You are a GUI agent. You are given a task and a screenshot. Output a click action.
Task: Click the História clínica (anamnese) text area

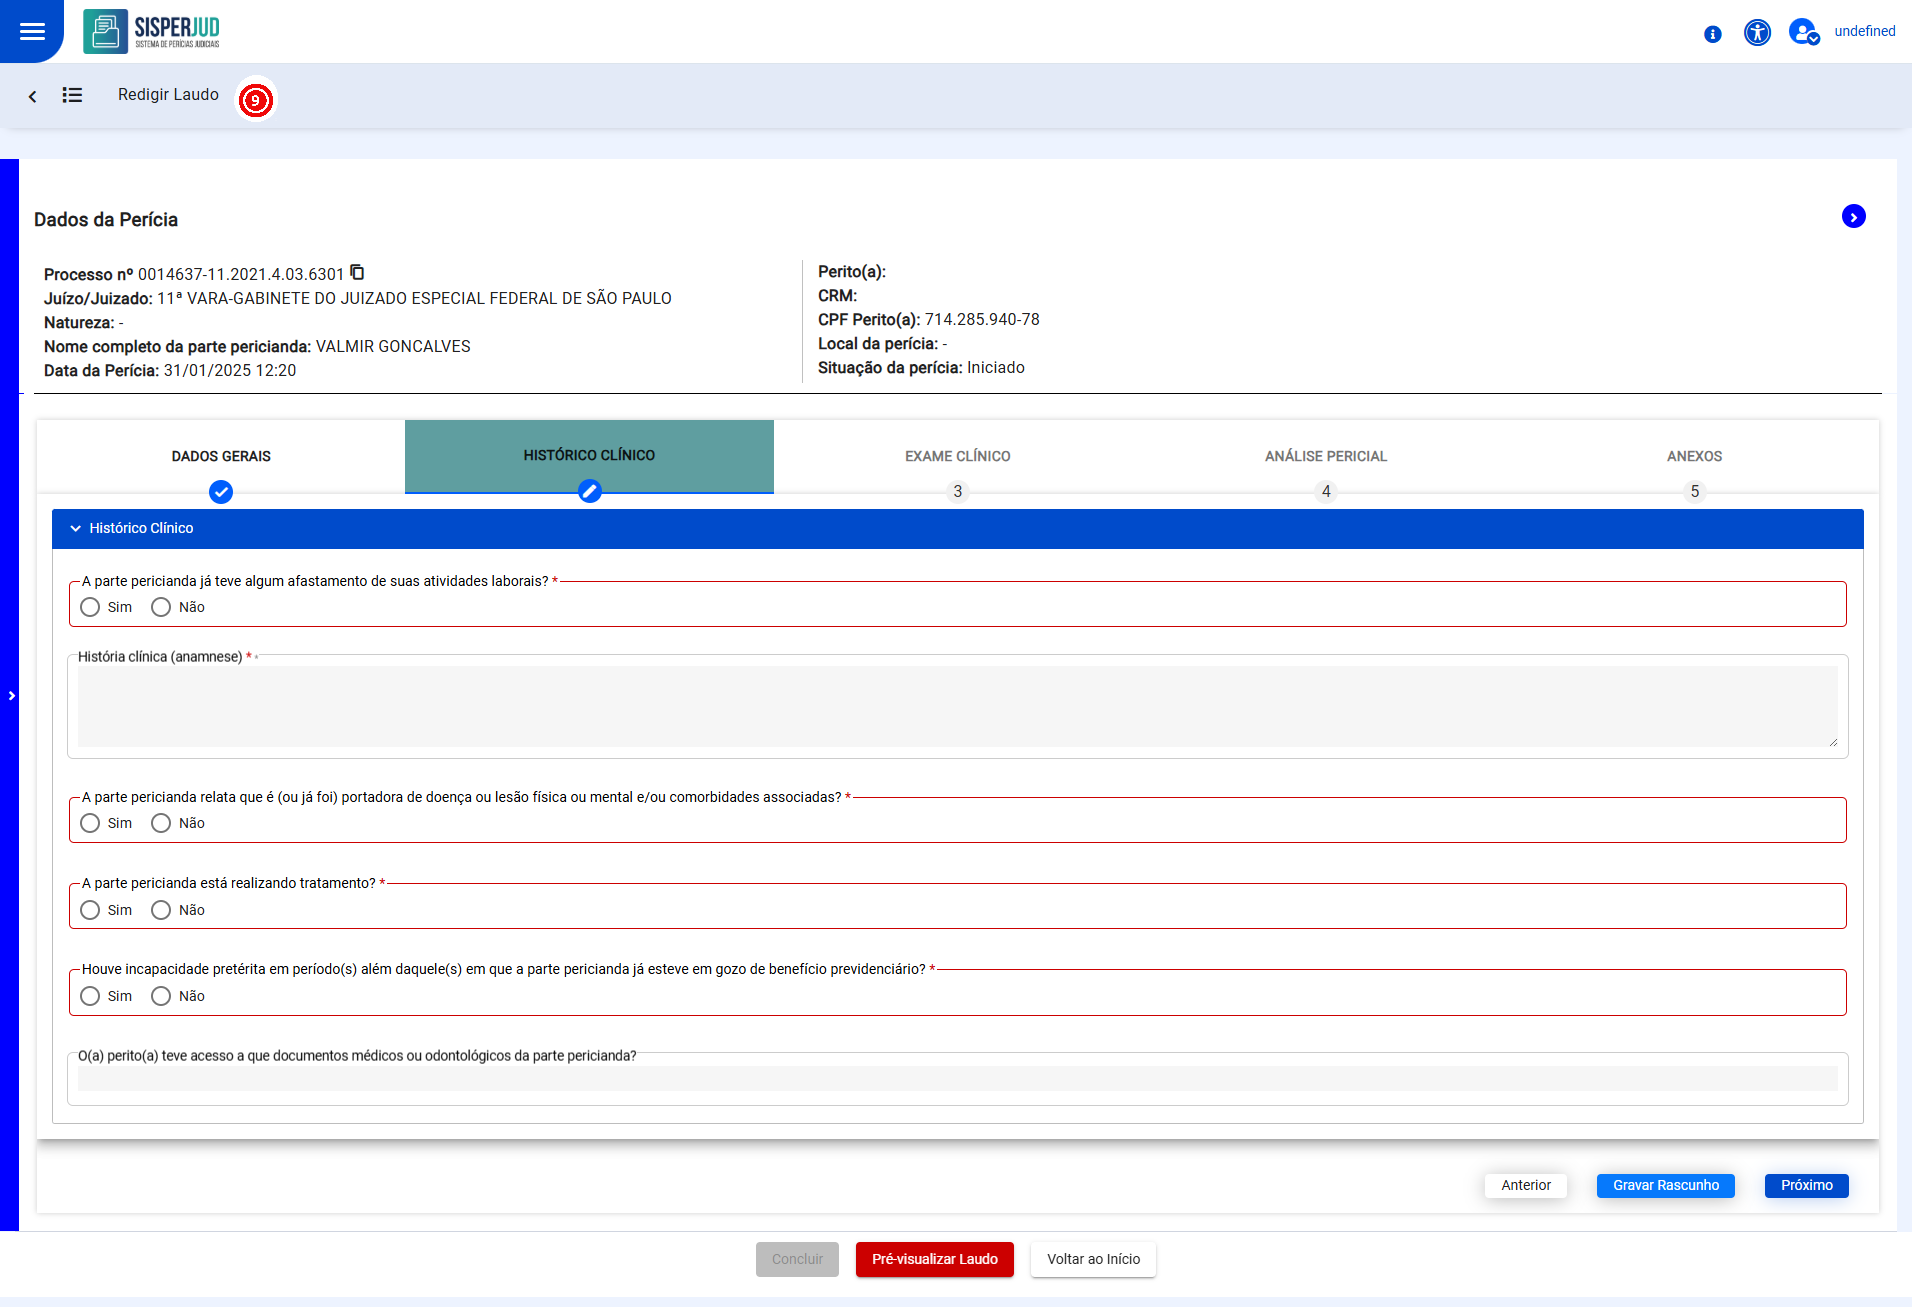[957, 706]
